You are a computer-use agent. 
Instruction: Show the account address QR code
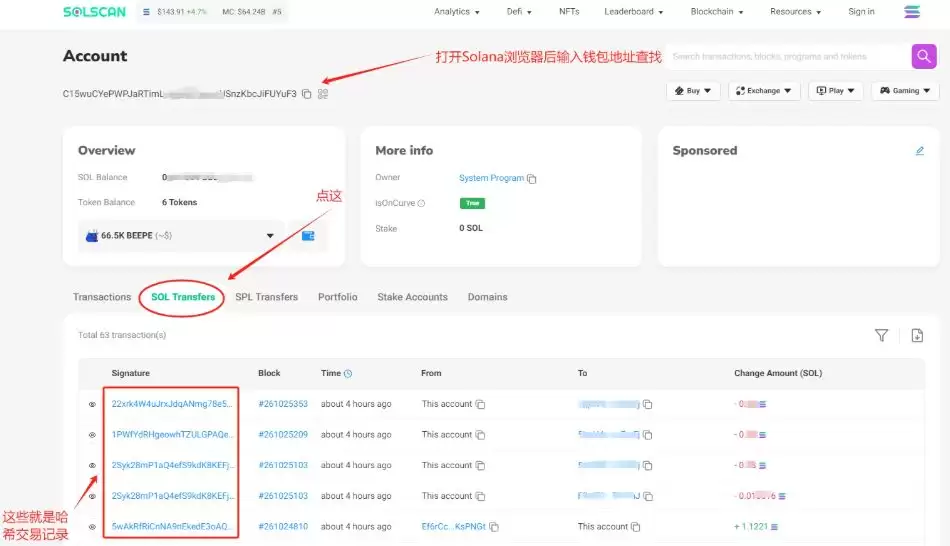323,94
